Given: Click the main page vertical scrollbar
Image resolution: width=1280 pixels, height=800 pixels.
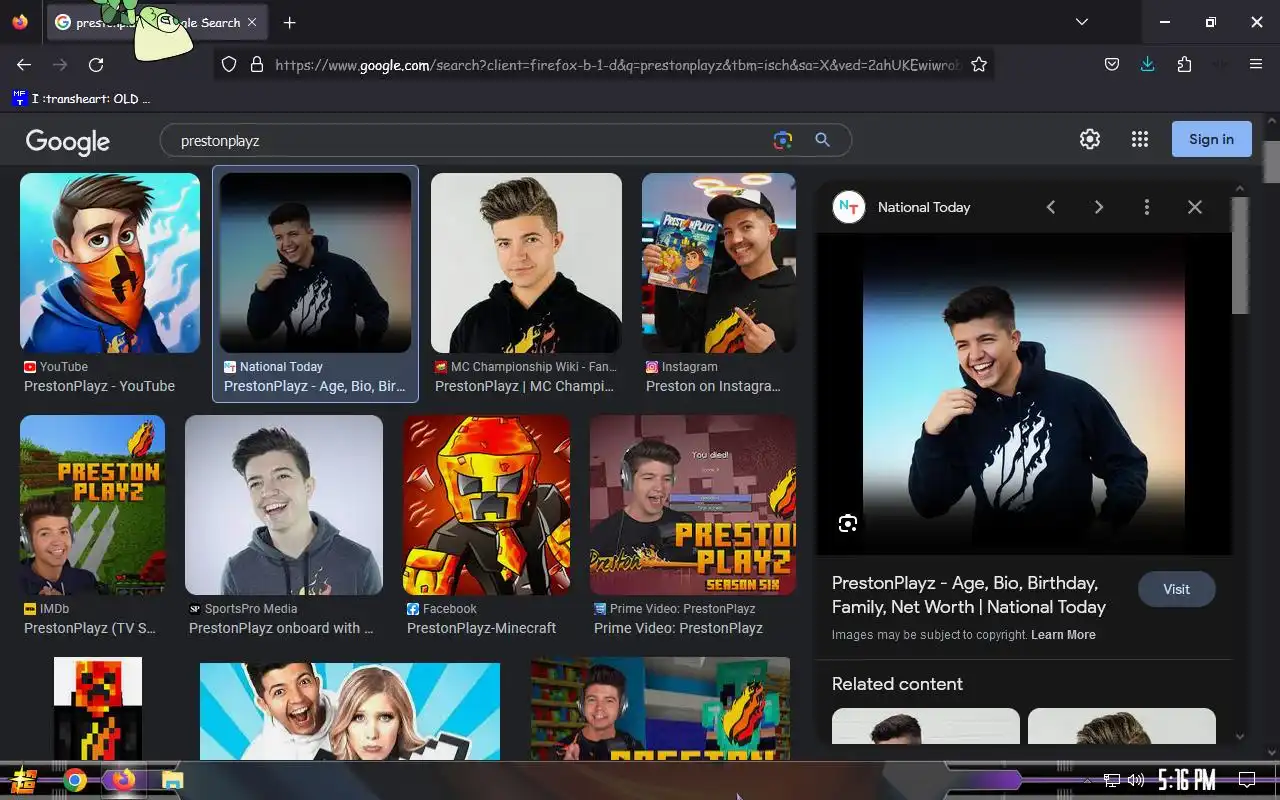Looking at the screenshot, I should pos(1271,162).
